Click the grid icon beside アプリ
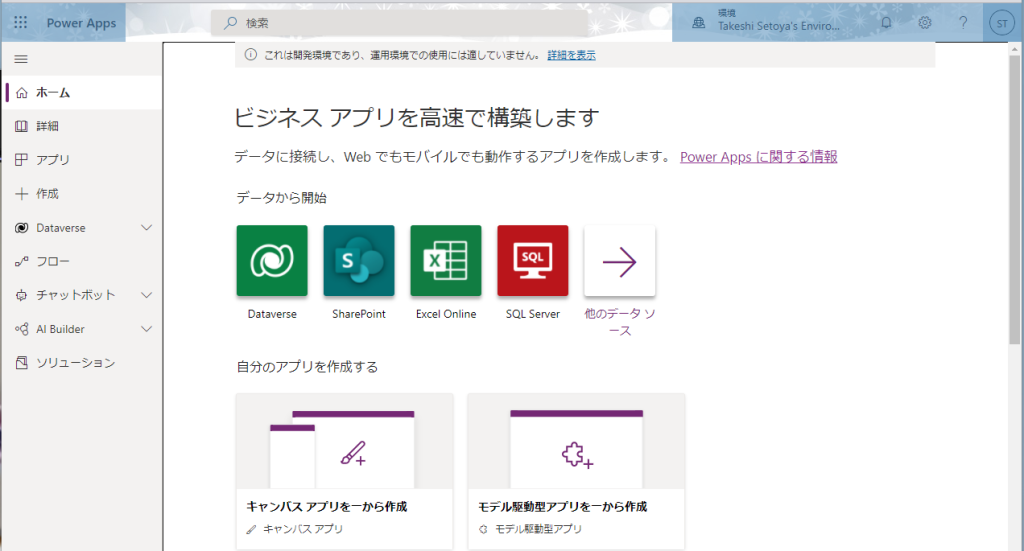 tap(22, 159)
